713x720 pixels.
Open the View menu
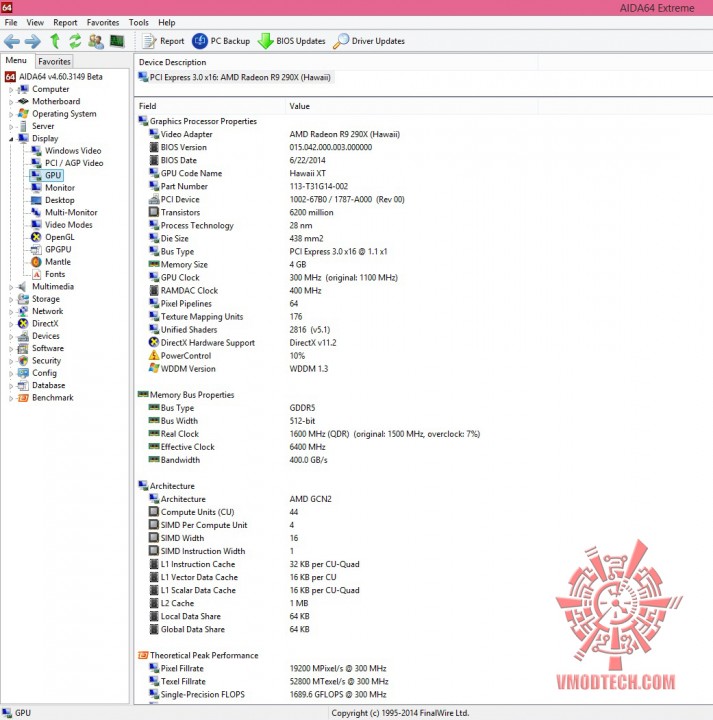35,22
